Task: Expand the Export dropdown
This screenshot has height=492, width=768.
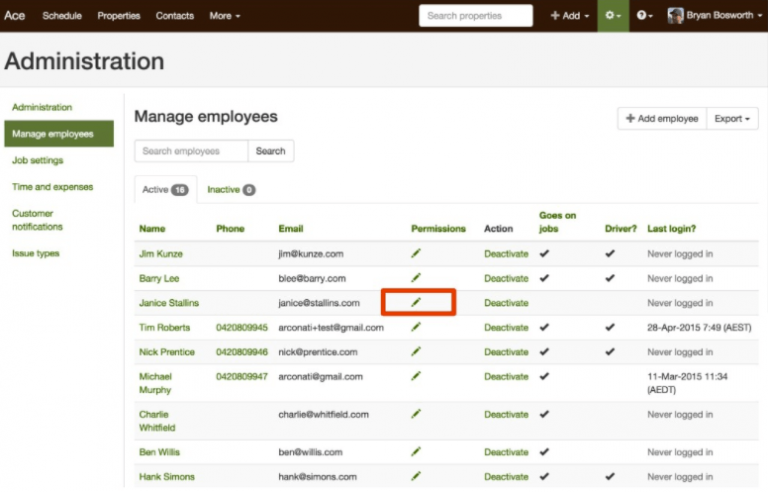Action: [x=732, y=119]
